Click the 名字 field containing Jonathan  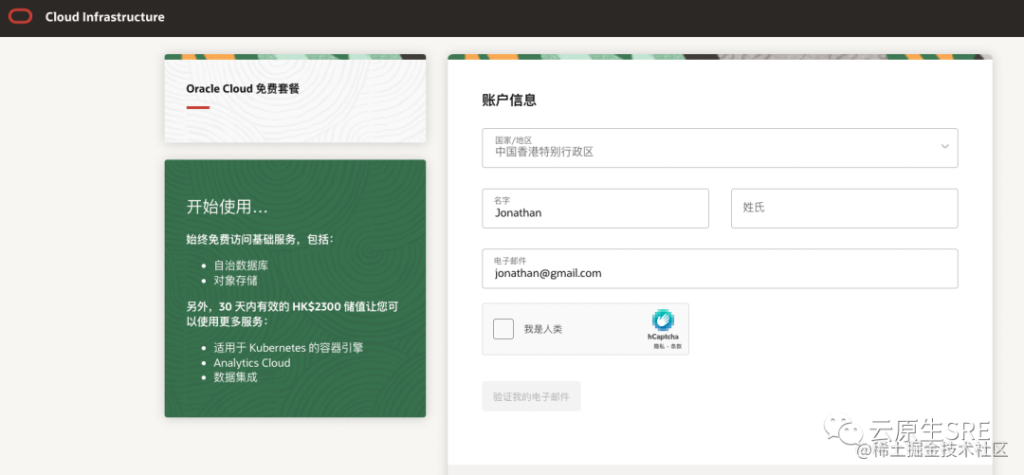click(595, 208)
